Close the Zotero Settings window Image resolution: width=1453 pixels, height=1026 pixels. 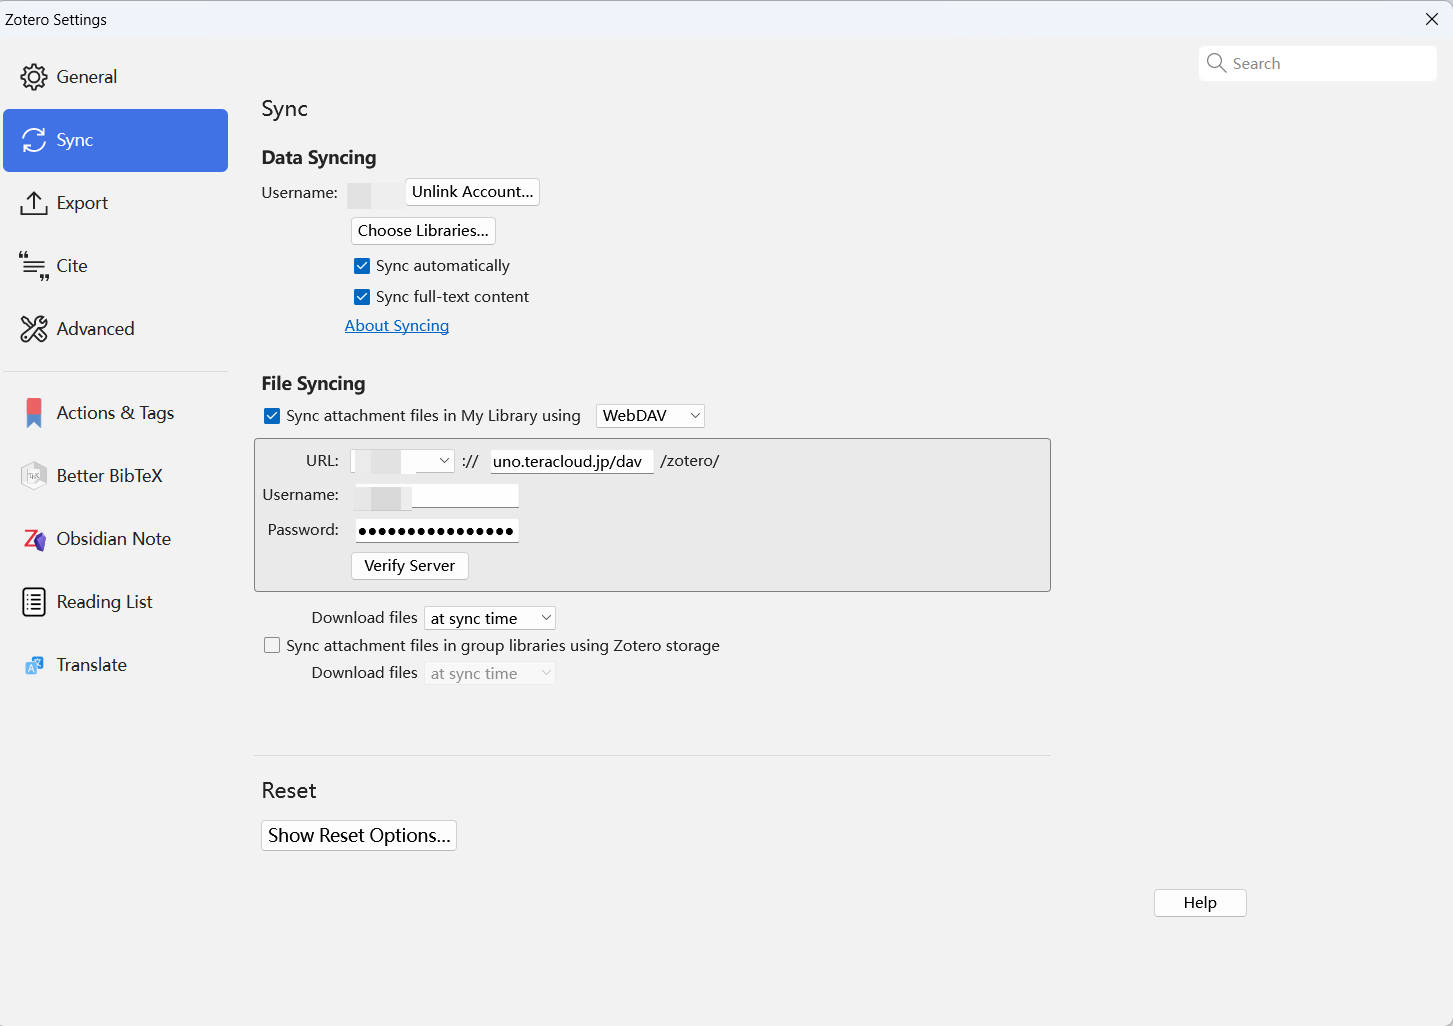coord(1431,19)
